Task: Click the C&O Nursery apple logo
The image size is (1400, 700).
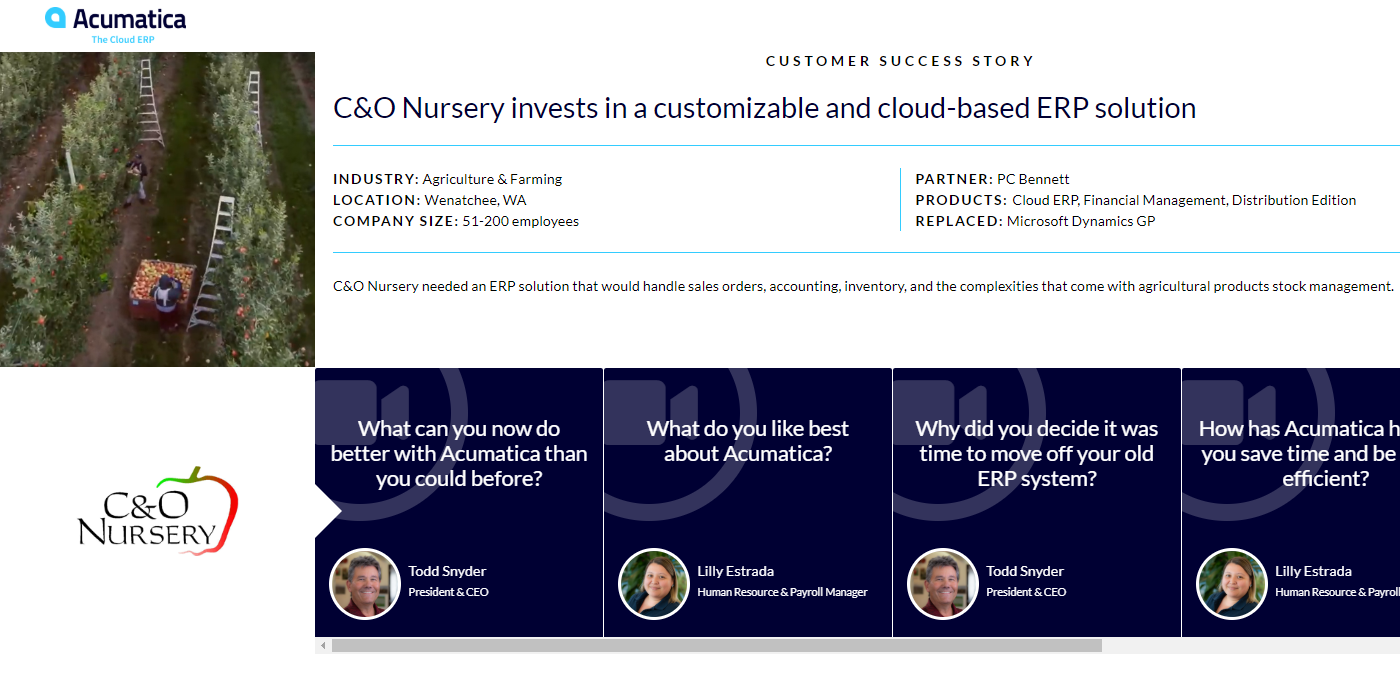Action: pos(159,511)
